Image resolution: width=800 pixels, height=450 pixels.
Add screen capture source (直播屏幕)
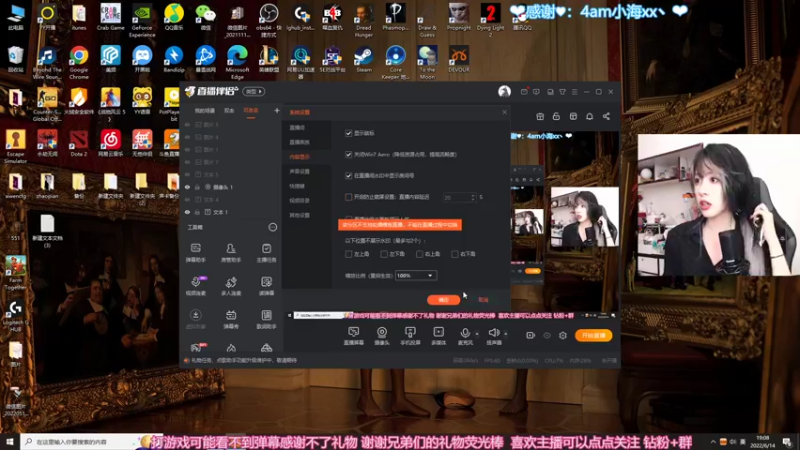click(x=354, y=336)
